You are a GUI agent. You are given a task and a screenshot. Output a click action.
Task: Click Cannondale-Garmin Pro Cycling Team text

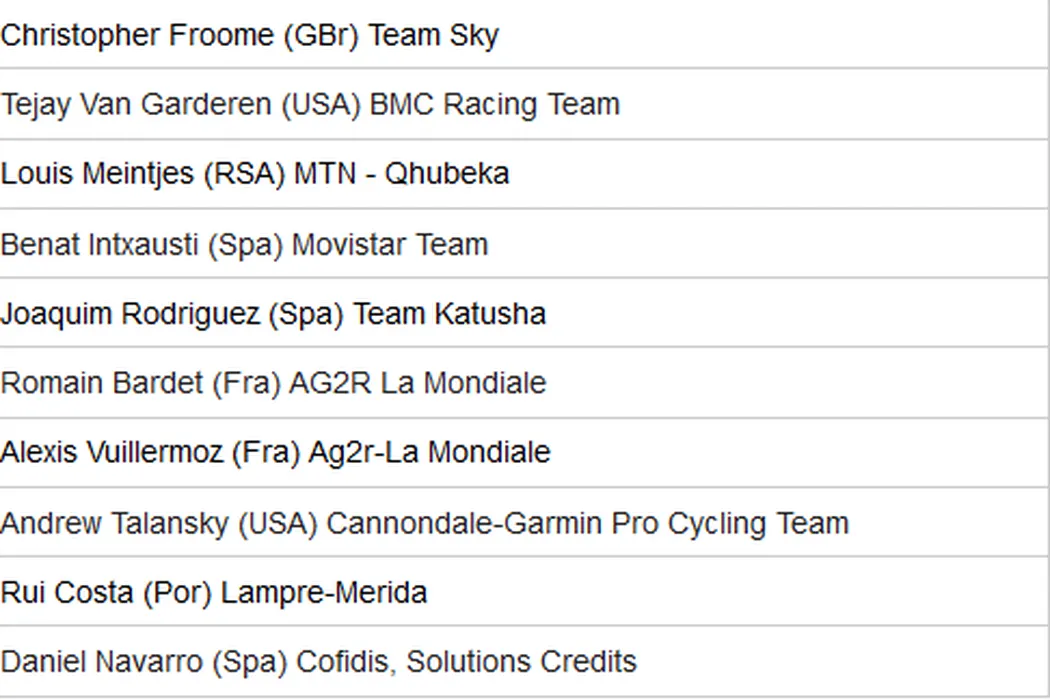587,523
